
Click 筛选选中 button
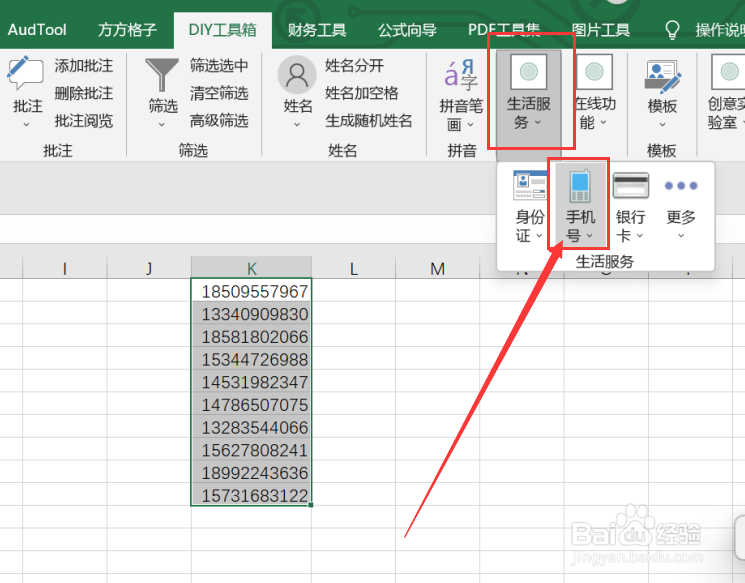[219, 66]
